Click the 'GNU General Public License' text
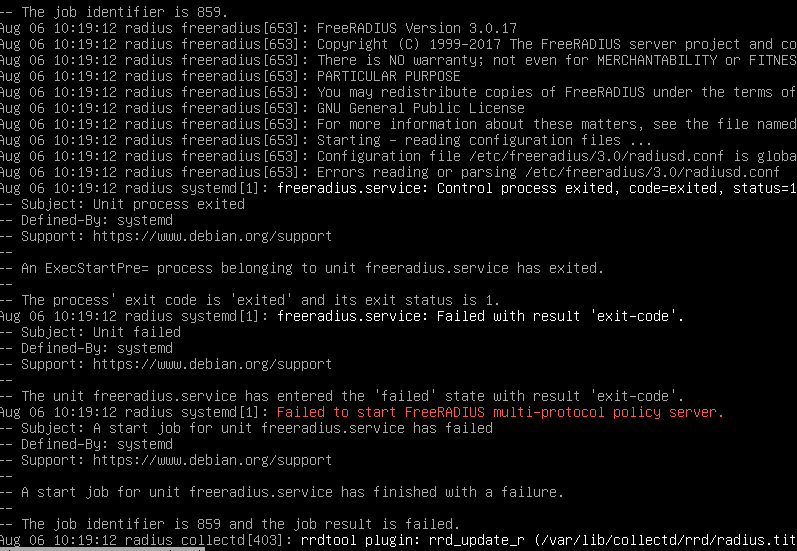Viewport: 797px width, 551px height. [420, 108]
